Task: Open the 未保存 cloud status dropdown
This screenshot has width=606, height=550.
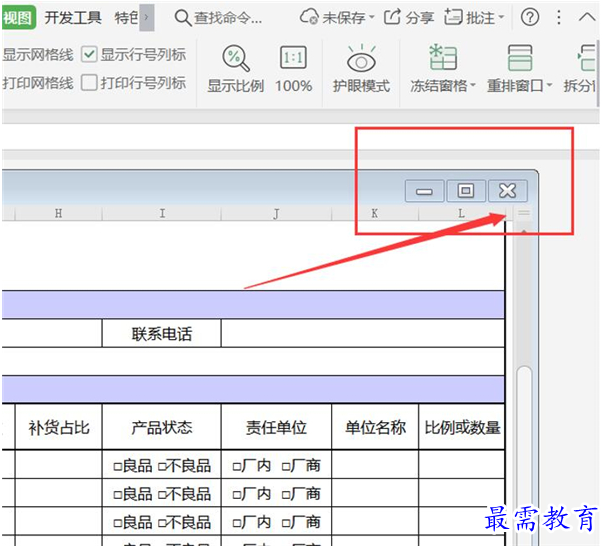Action: click(x=337, y=17)
